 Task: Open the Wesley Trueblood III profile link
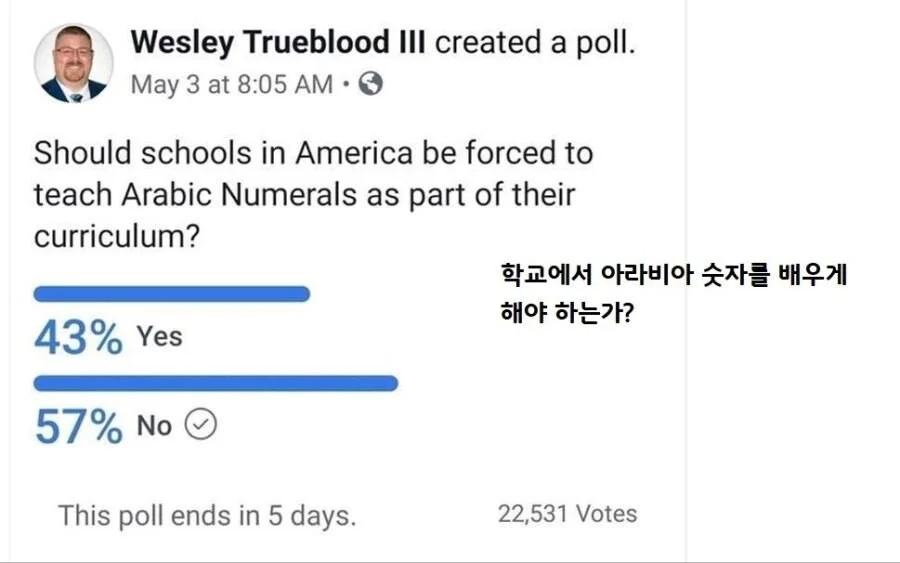(x=277, y=42)
